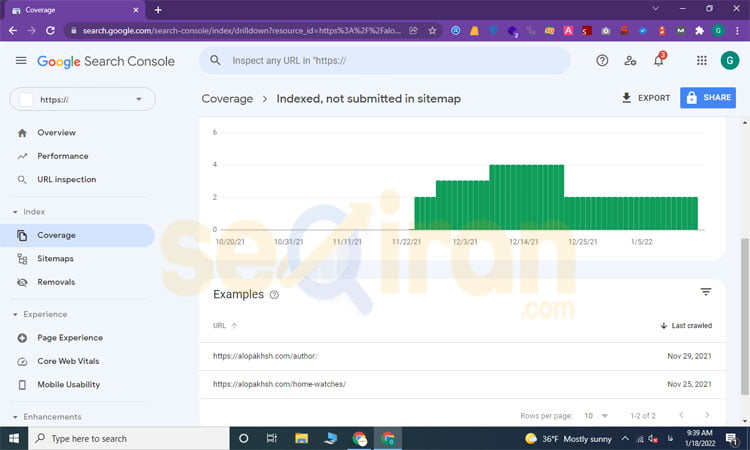Sort by URL column header
The image size is (750, 450).
[225, 326]
